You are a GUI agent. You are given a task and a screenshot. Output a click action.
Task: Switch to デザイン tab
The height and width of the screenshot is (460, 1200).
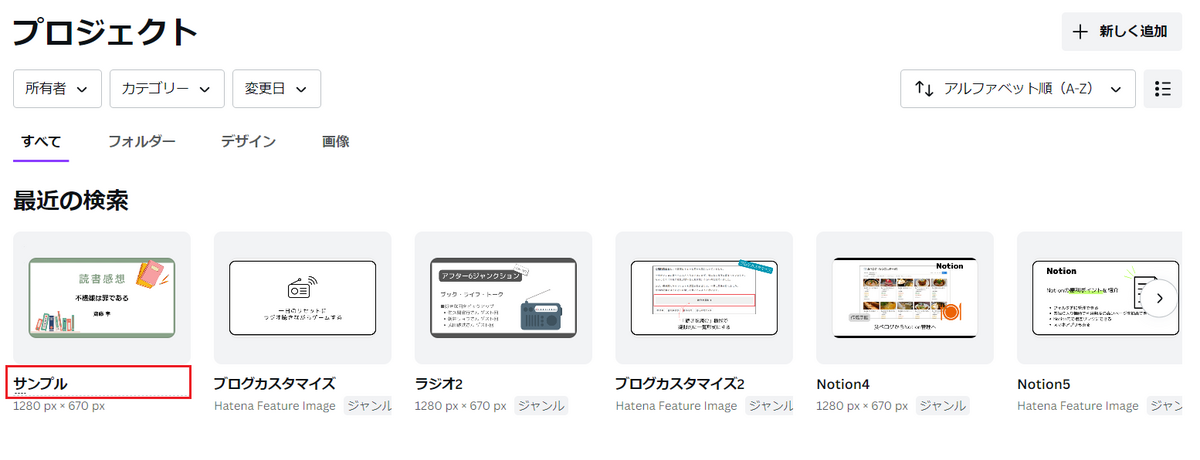pos(249,141)
